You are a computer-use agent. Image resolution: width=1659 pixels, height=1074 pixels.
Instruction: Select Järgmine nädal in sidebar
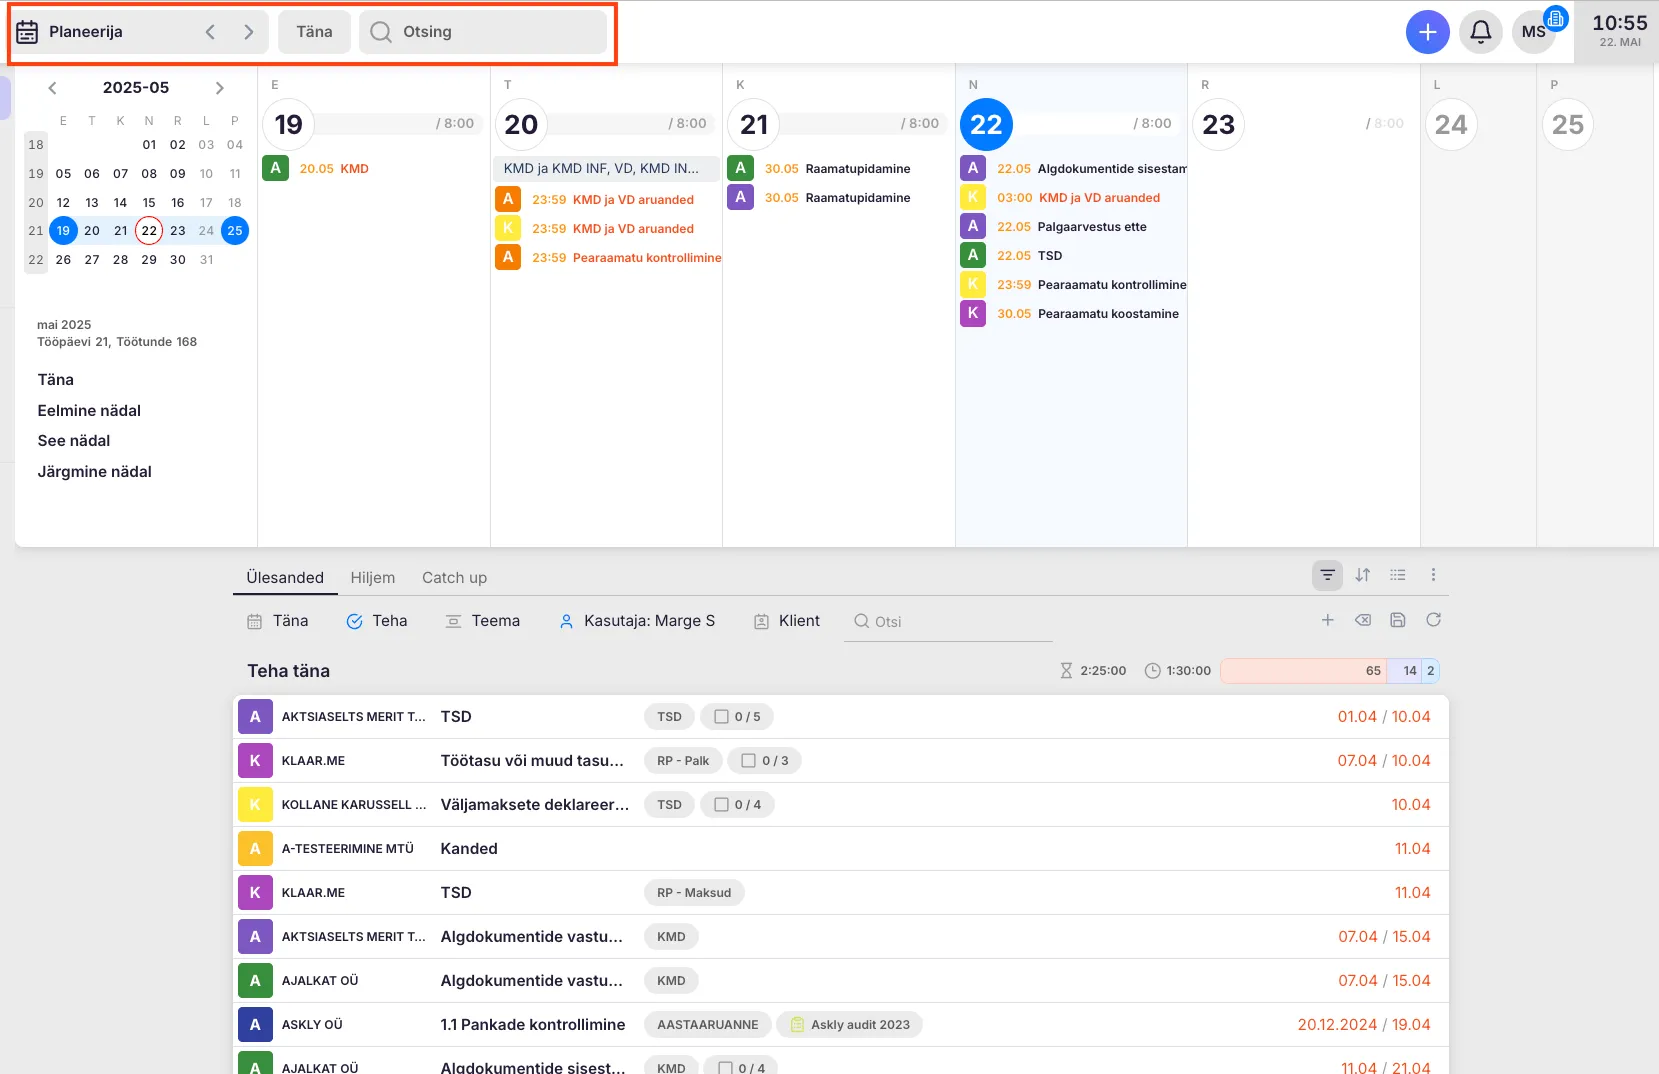pos(95,472)
